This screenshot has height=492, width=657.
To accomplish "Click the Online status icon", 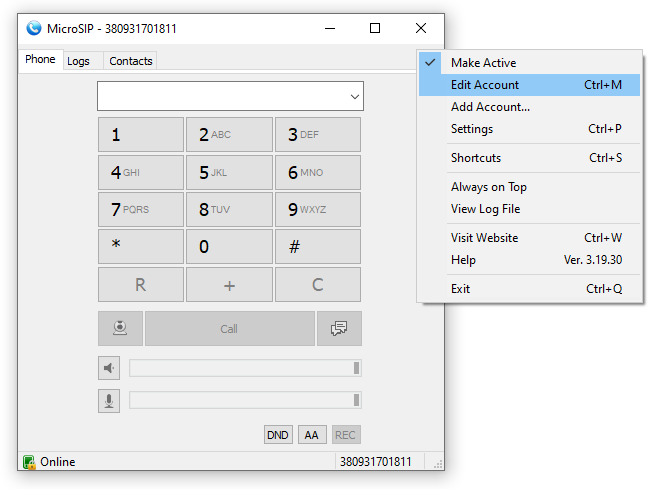I will 29,462.
